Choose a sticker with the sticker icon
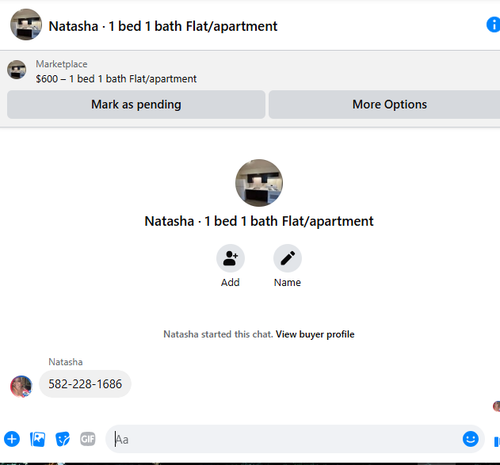The height and width of the screenshot is (465, 500). (63, 439)
